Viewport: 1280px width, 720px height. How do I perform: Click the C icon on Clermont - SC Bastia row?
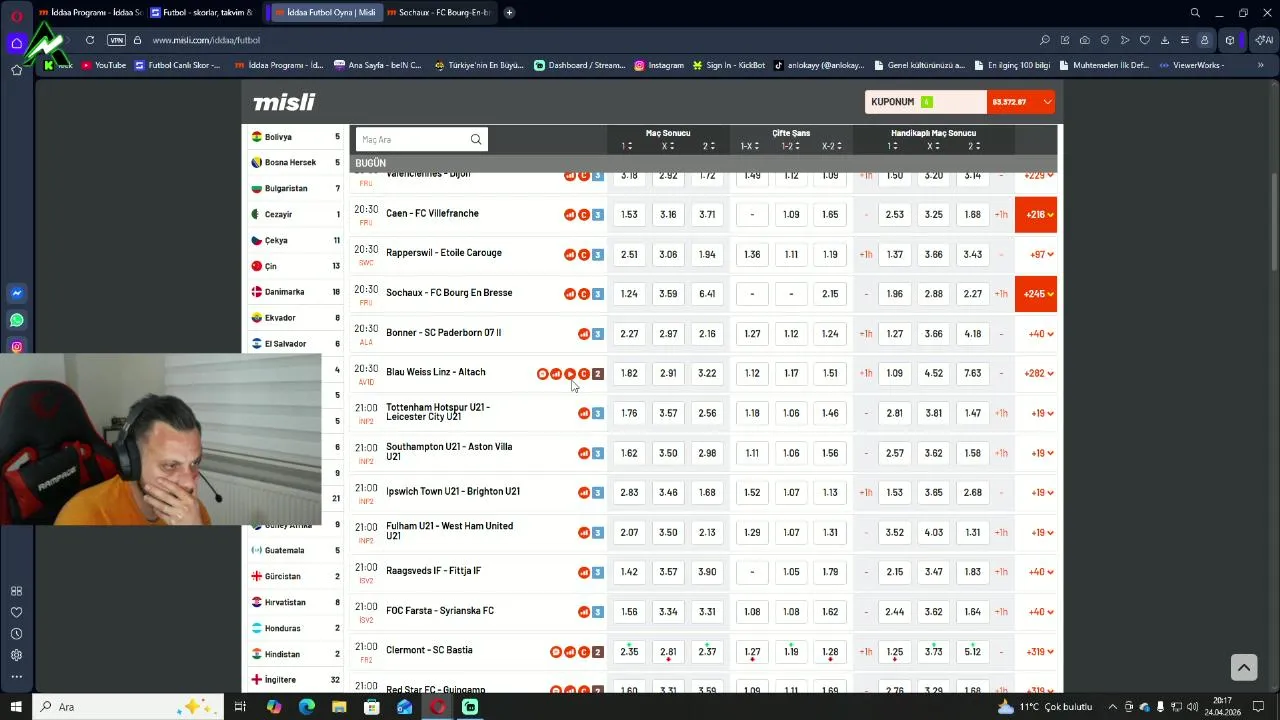584,652
